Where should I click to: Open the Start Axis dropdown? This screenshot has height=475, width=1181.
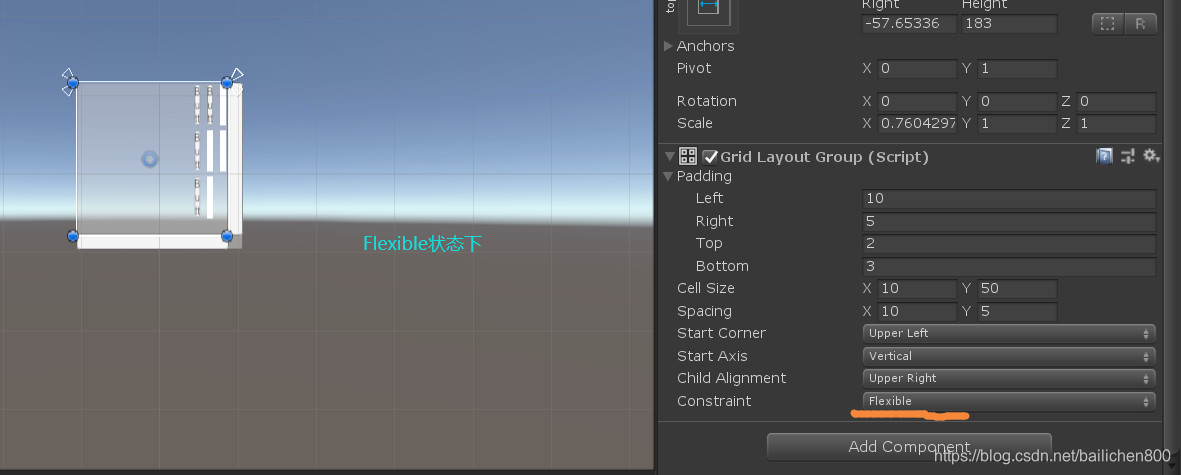pos(1009,356)
